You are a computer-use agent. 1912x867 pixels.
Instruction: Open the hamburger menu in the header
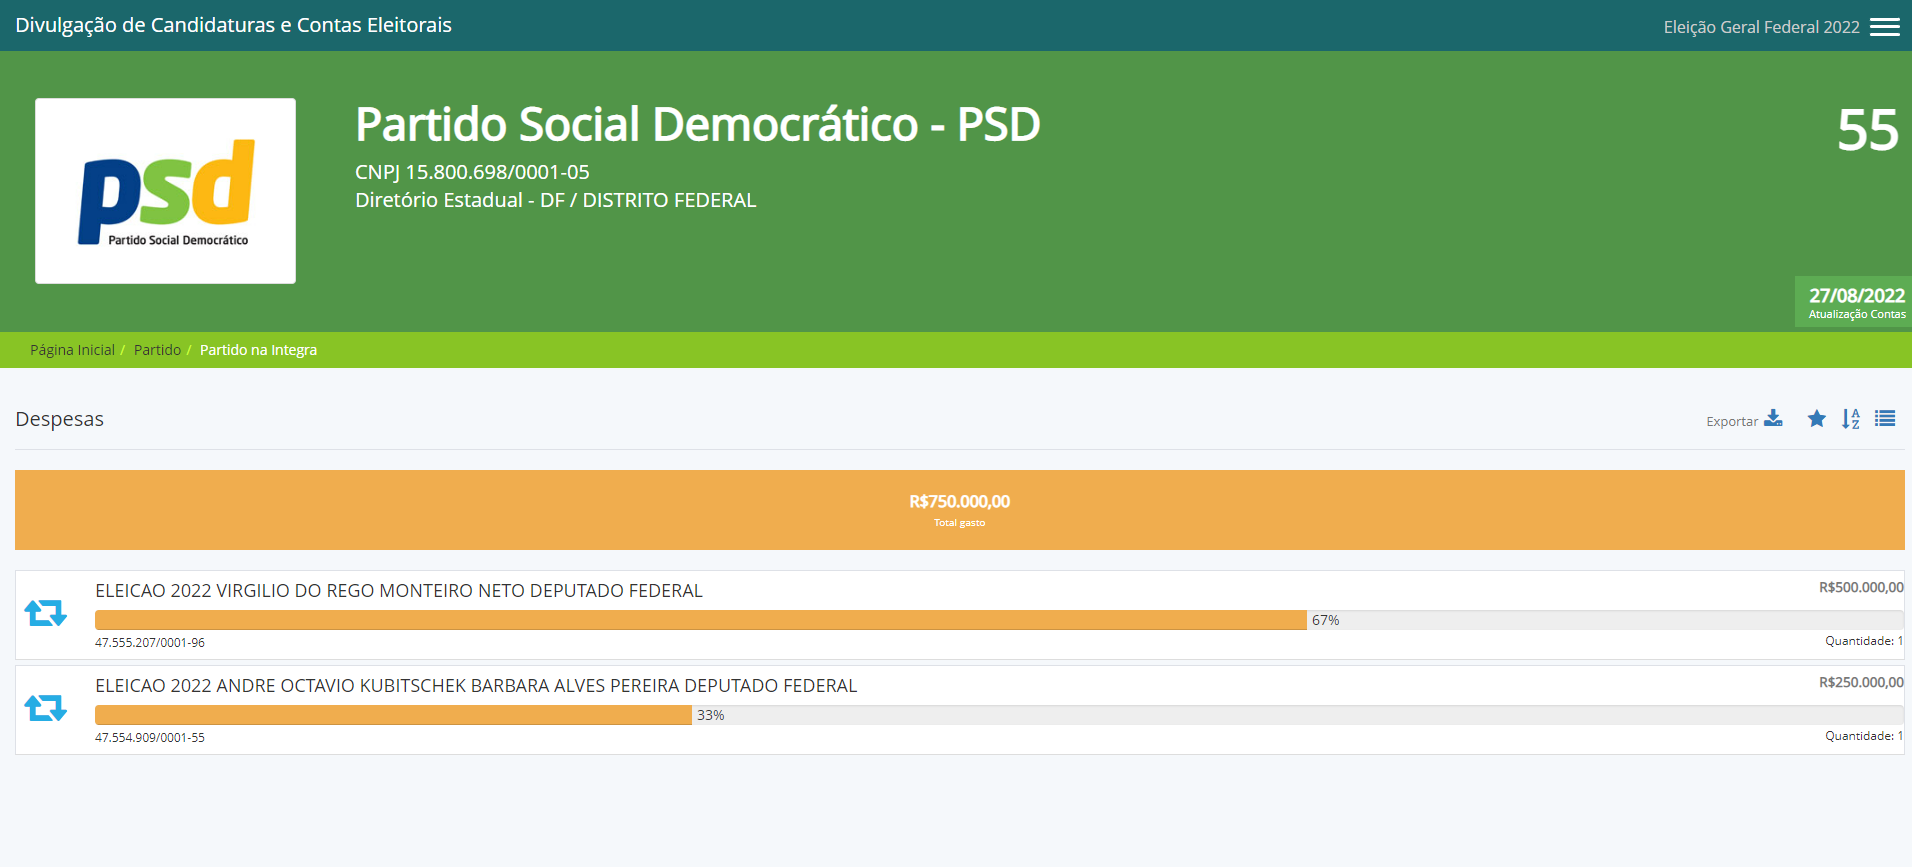coord(1884,27)
